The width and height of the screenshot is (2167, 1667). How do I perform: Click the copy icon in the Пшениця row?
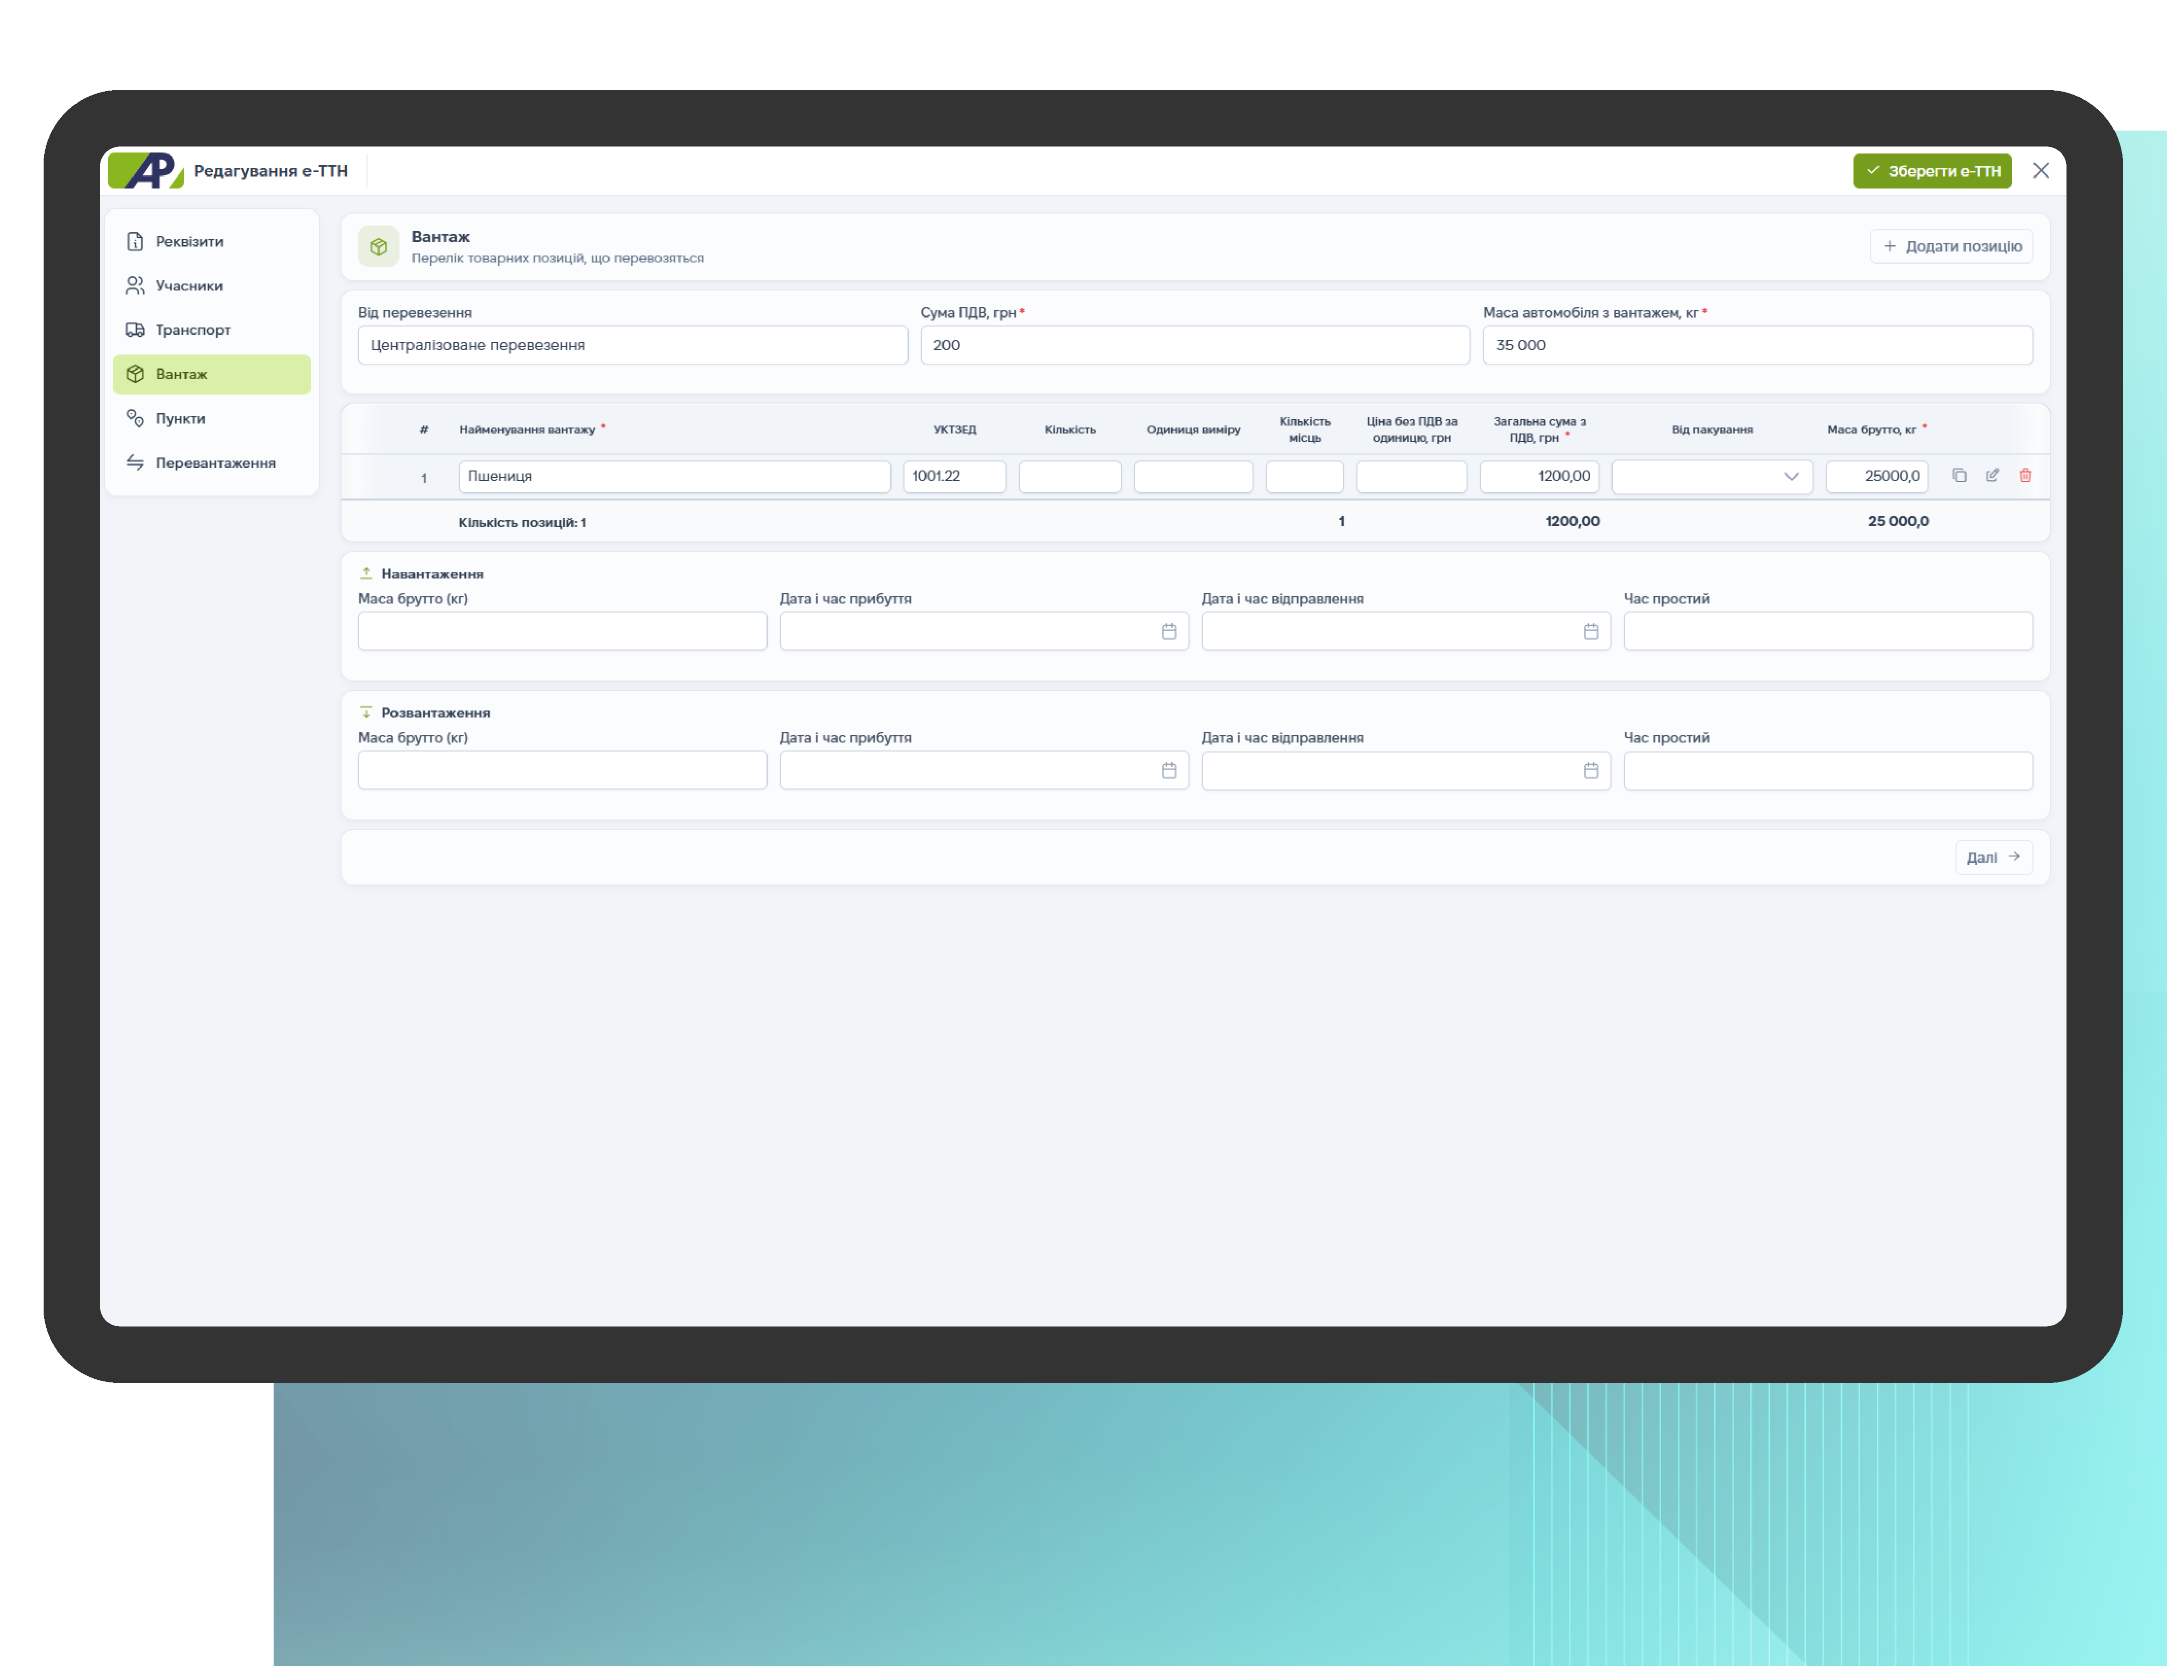click(x=1958, y=476)
